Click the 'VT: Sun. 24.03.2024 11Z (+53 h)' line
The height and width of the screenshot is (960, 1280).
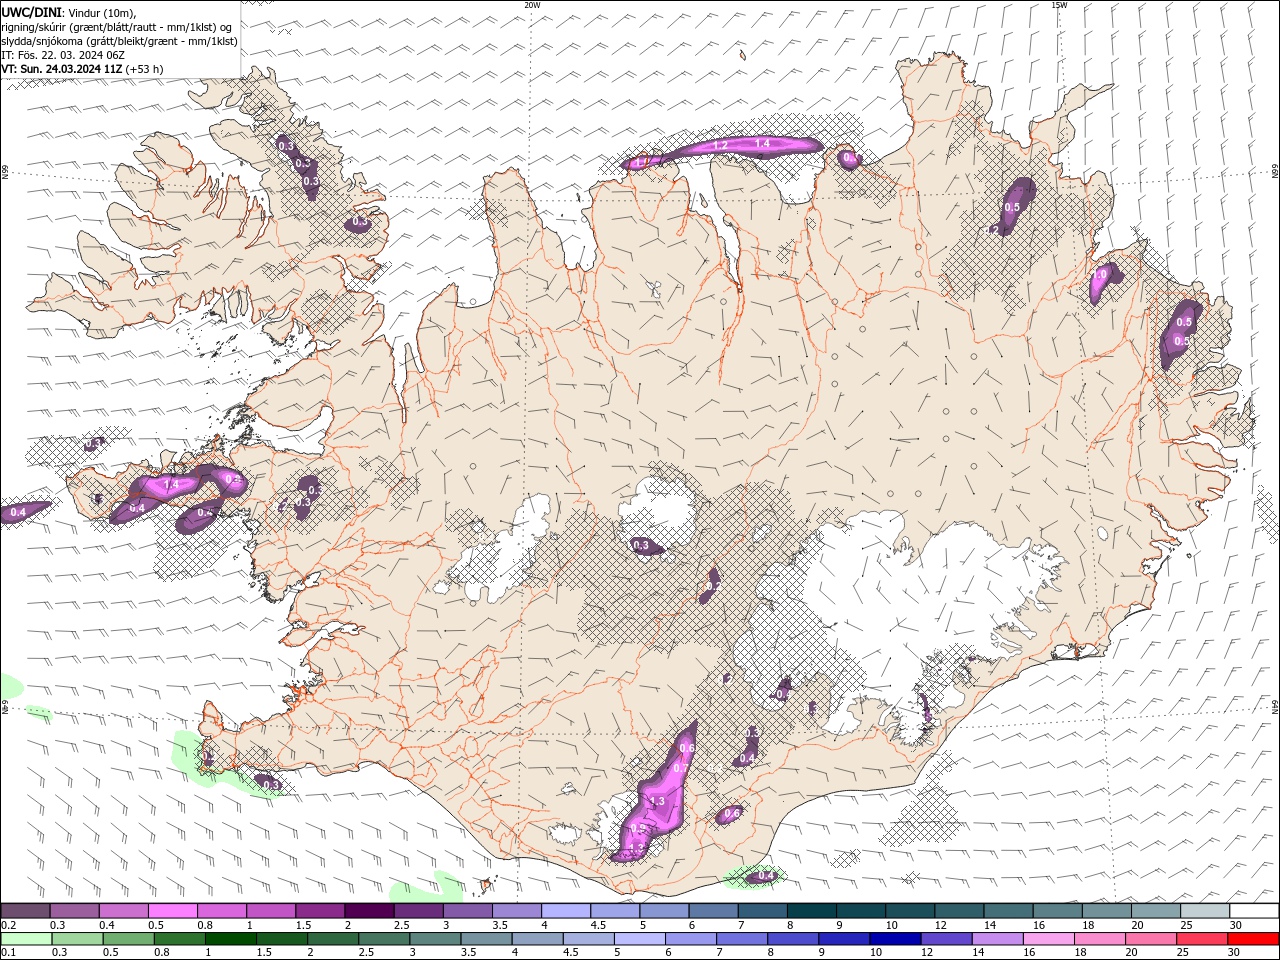point(83,69)
